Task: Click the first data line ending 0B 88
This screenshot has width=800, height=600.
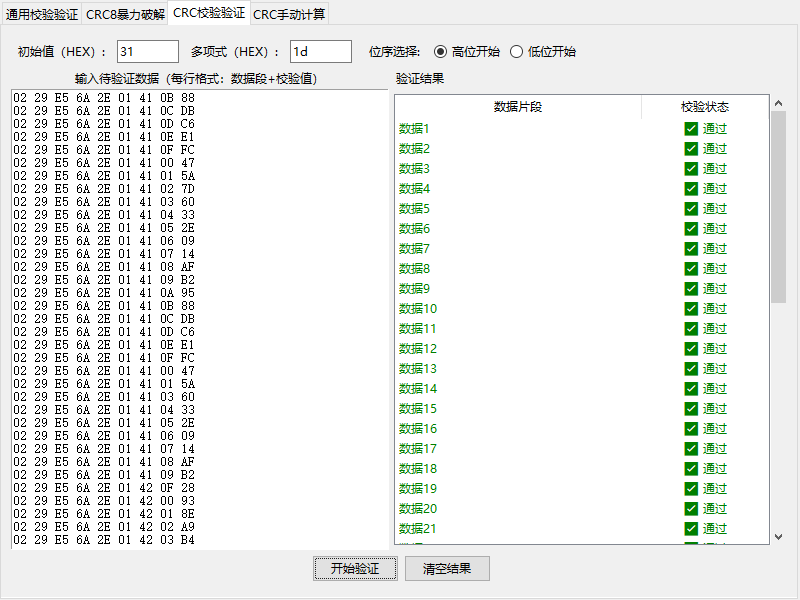Action: click(x=104, y=97)
